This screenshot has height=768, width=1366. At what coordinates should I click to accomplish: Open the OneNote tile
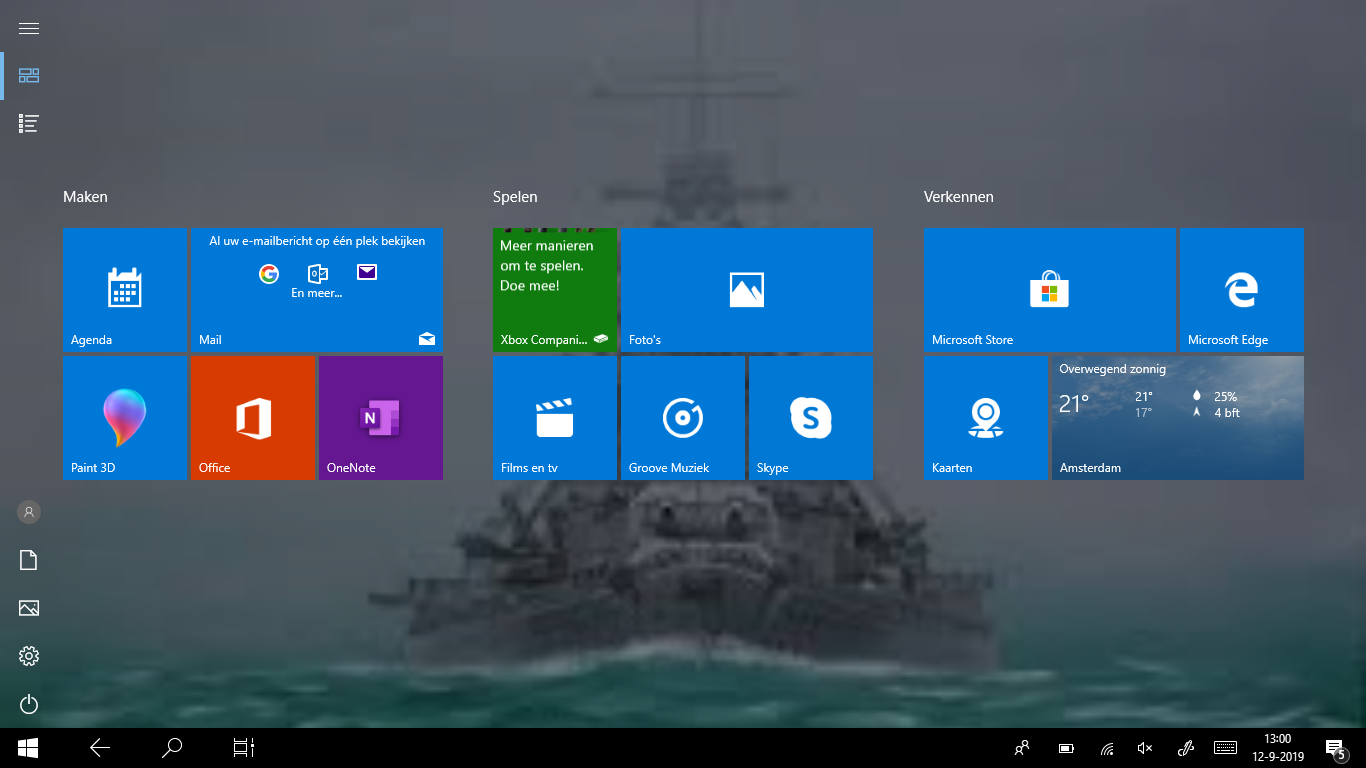pos(381,417)
